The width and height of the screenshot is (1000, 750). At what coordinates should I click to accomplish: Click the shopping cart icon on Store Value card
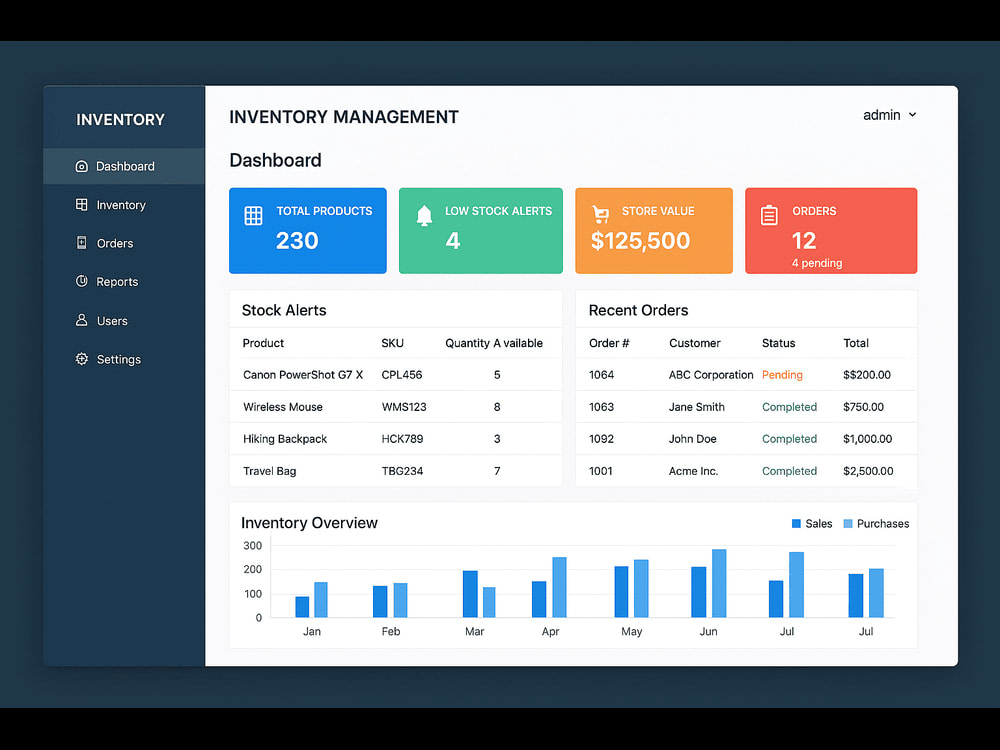coord(600,214)
